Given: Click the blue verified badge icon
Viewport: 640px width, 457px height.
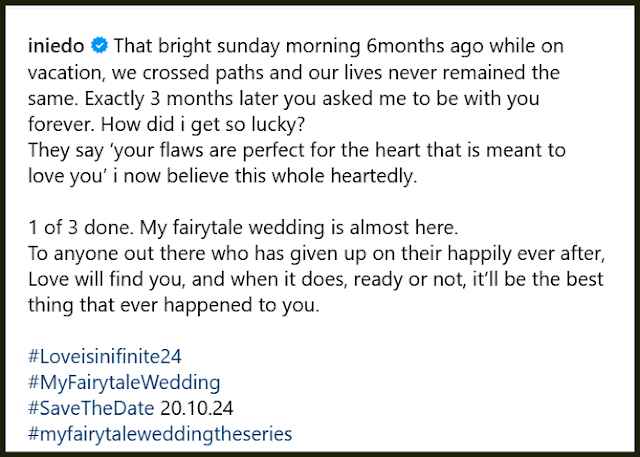Looking at the screenshot, I should [x=99, y=45].
